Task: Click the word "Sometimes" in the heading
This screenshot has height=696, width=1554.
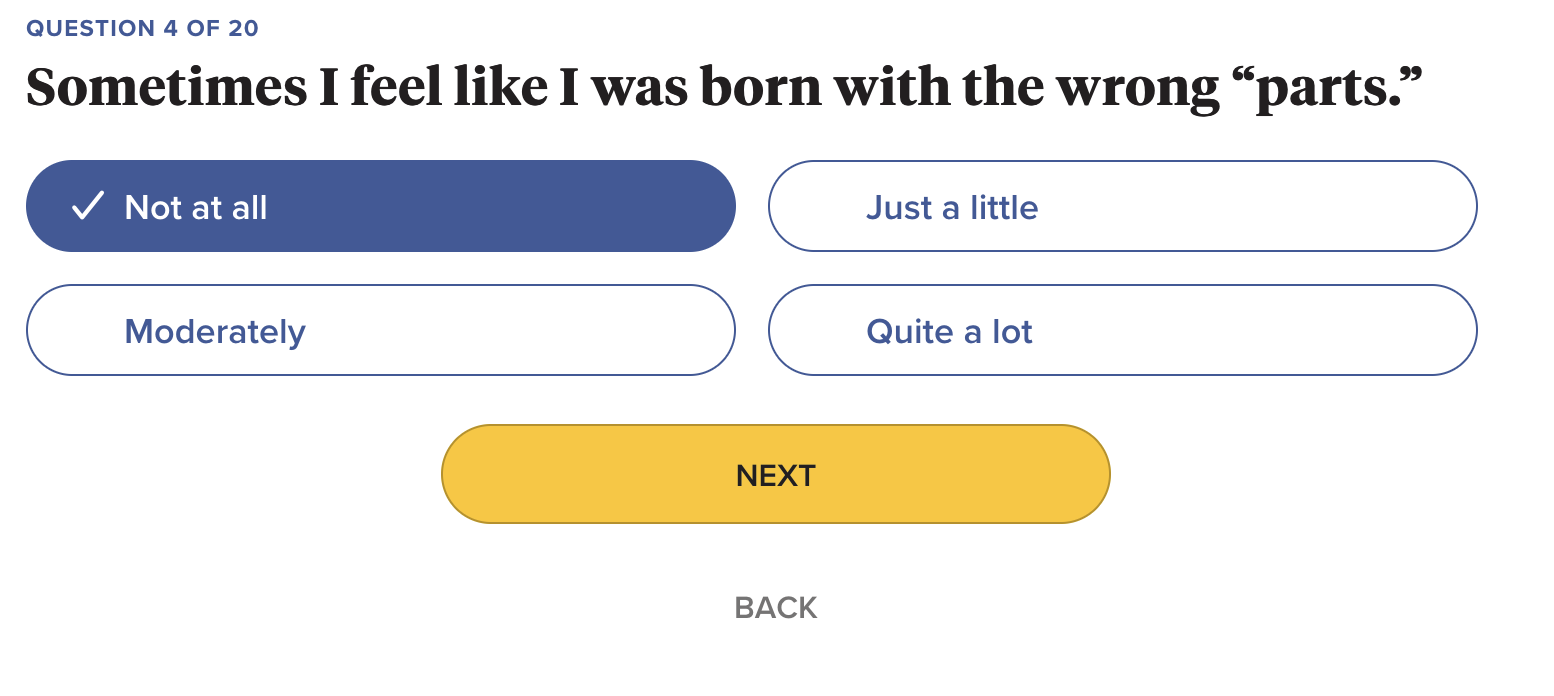Action: pyautogui.click(x=166, y=87)
